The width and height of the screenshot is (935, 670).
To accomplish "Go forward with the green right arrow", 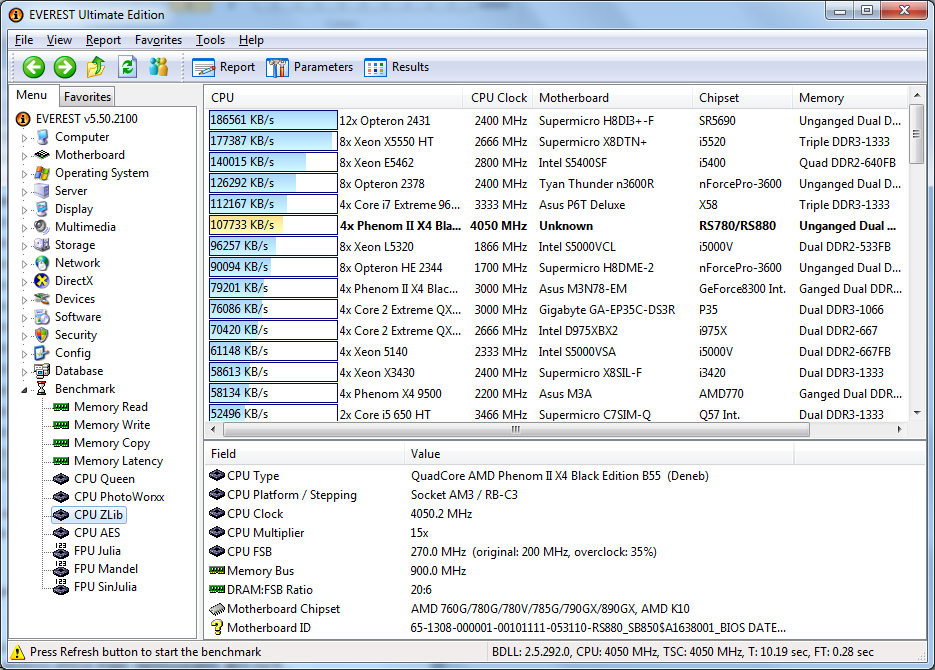I will point(65,67).
